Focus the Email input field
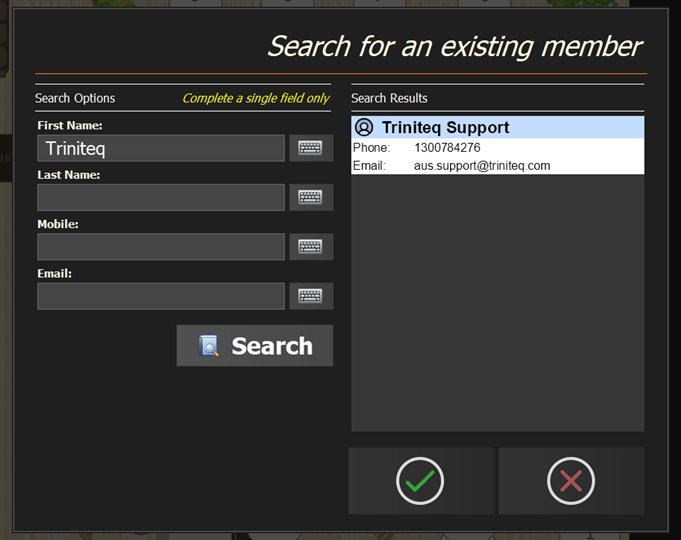The height and width of the screenshot is (540, 681). (161, 296)
